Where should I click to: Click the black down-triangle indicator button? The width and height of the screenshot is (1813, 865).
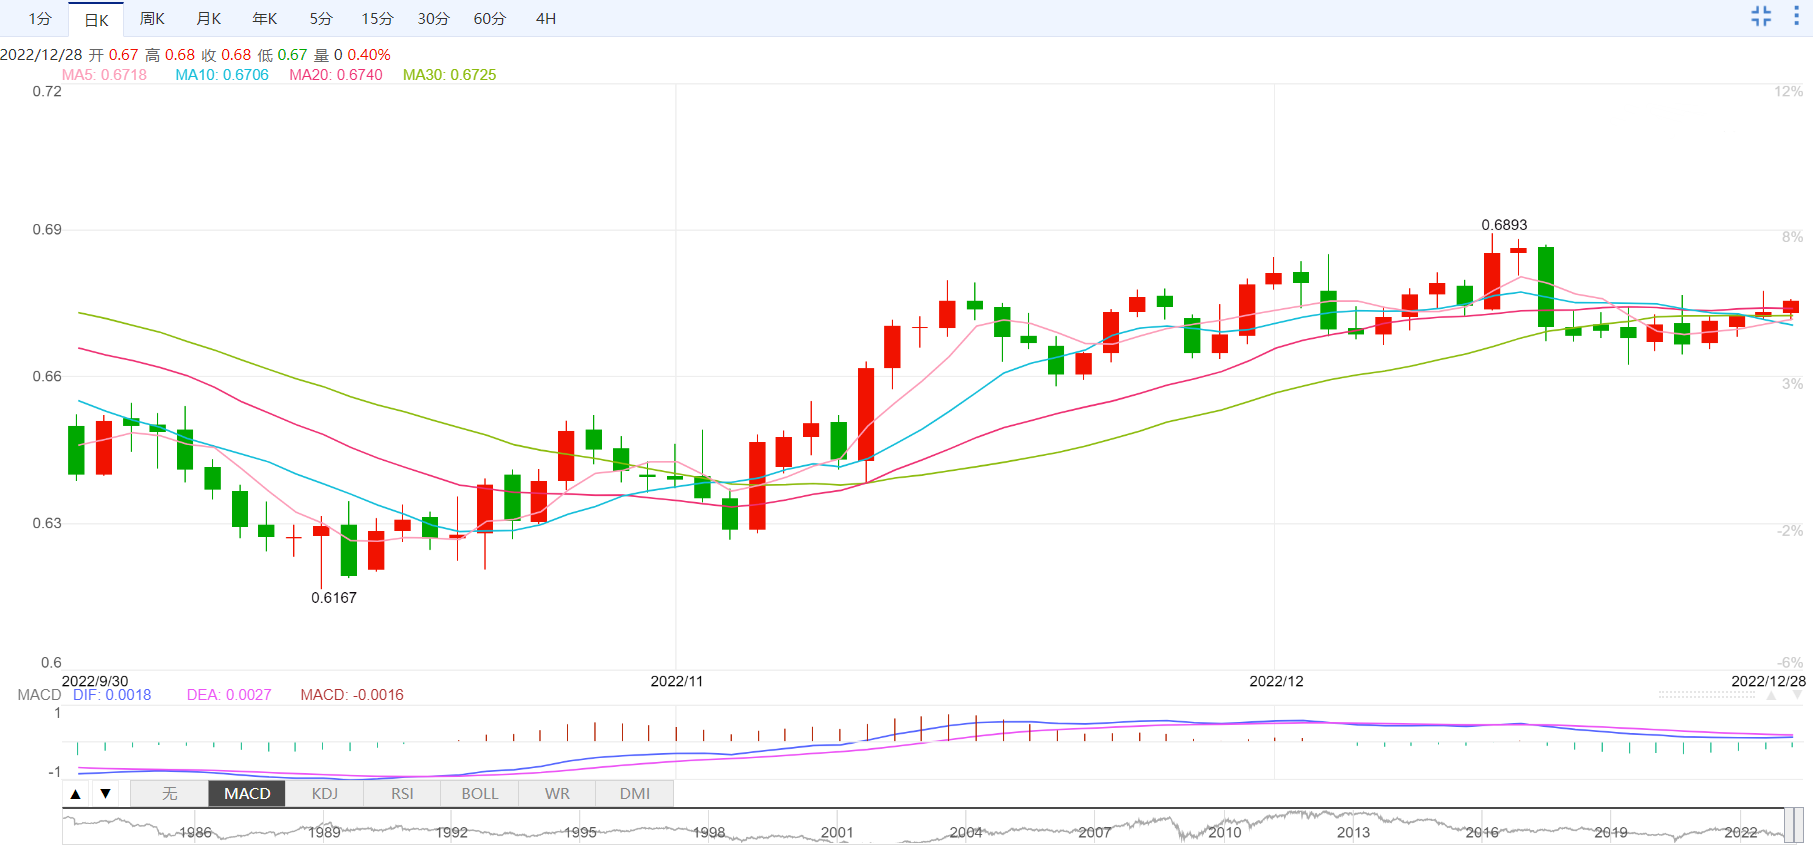(x=105, y=794)
